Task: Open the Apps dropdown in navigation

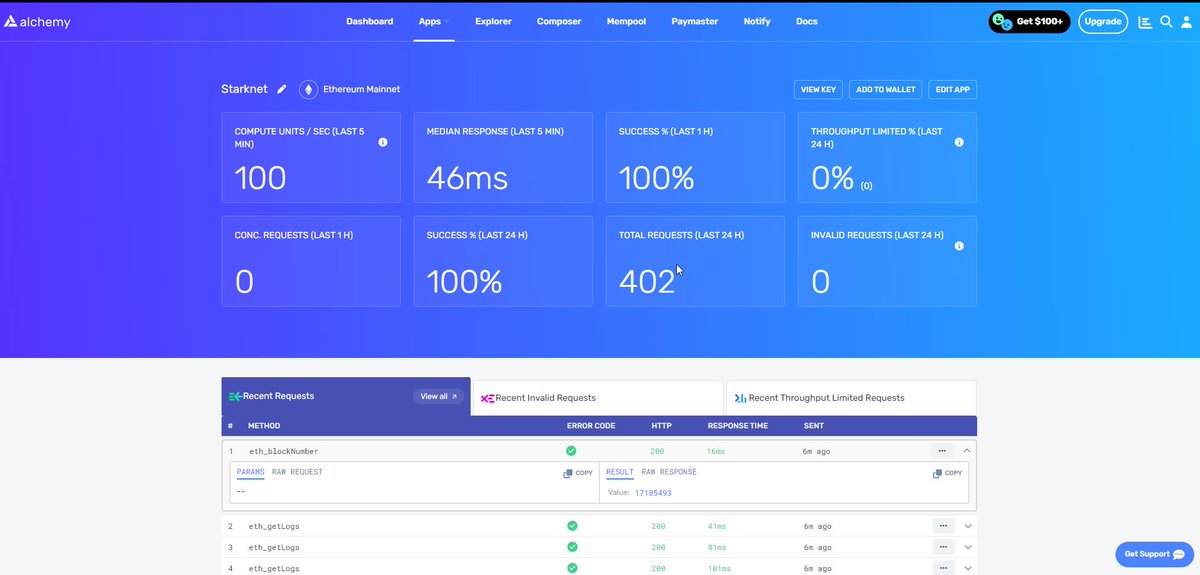Action: coord(434,21)
